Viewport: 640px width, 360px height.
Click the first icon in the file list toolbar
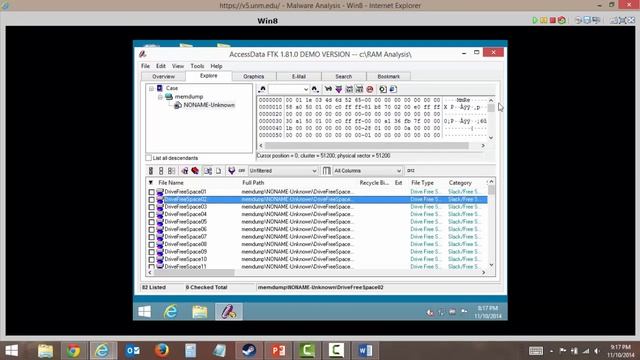151,171
